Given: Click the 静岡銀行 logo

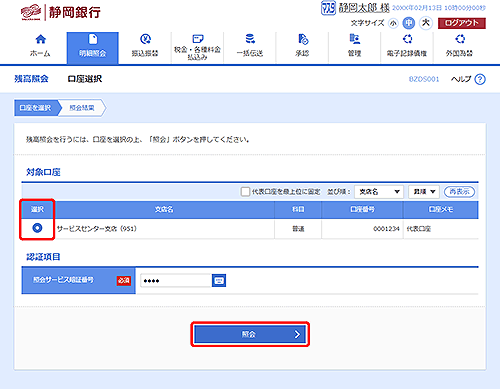Looking at the screenshot, I should click(x=61, y=13).
